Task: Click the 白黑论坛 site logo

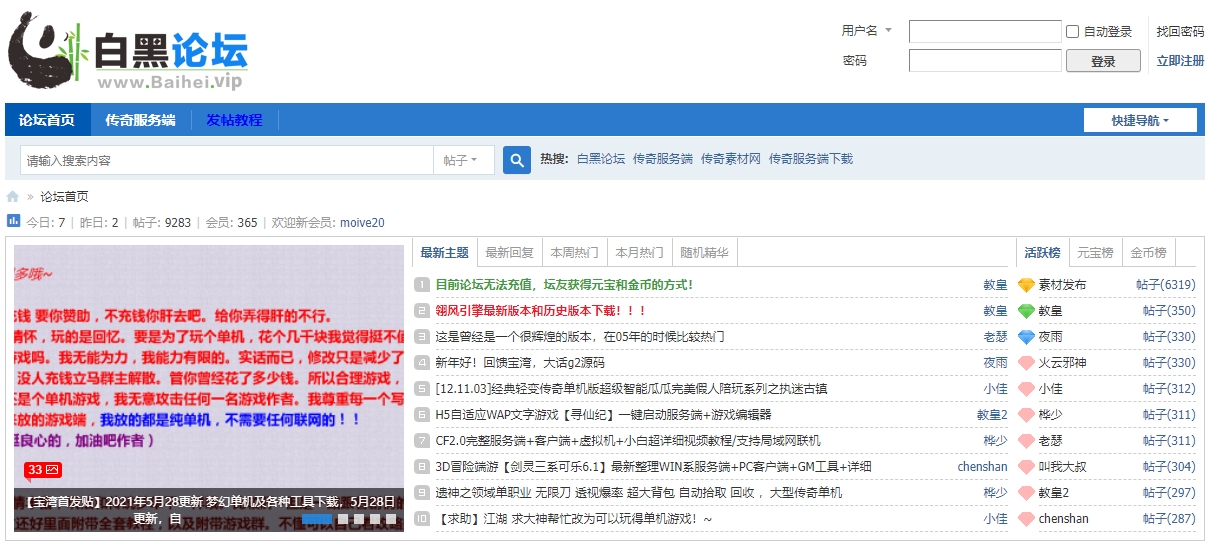Action: click(128, 52)
